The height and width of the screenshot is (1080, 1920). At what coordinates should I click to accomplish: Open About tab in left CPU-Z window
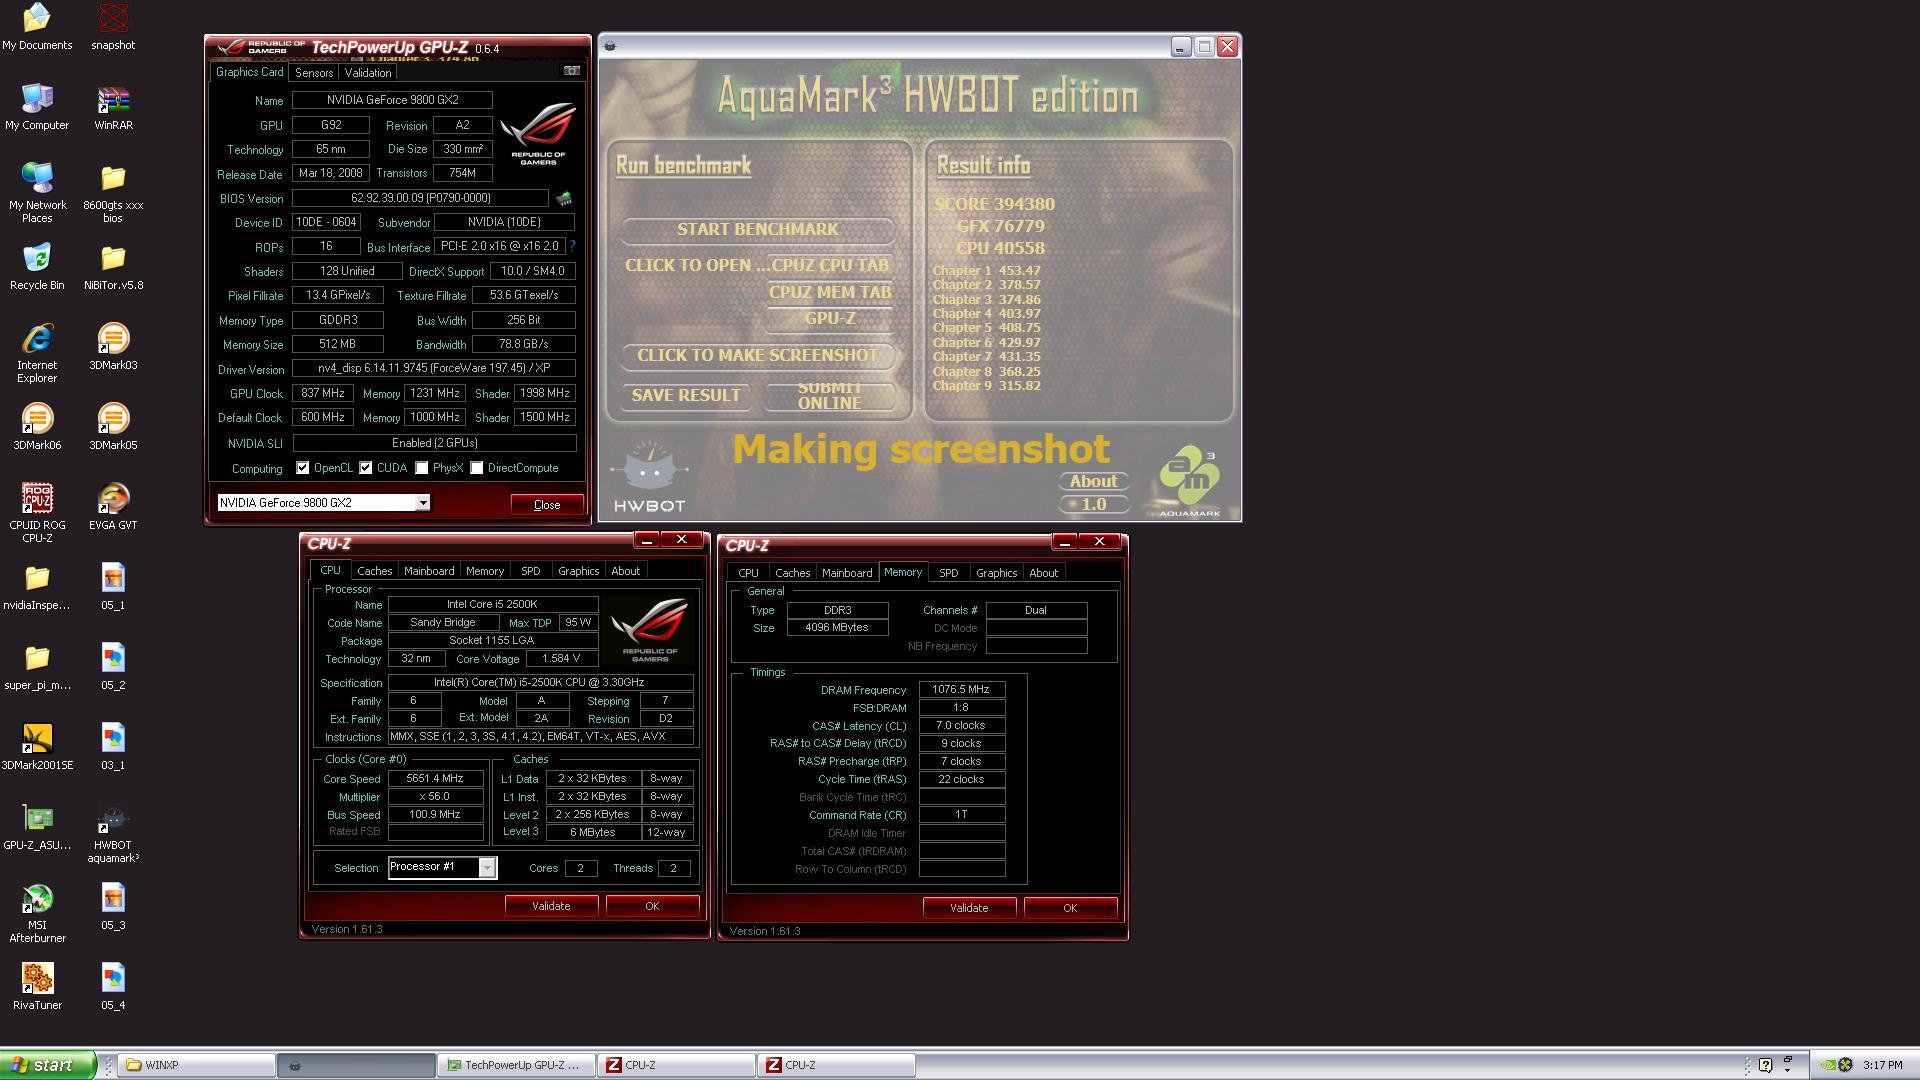click(626, 571)
